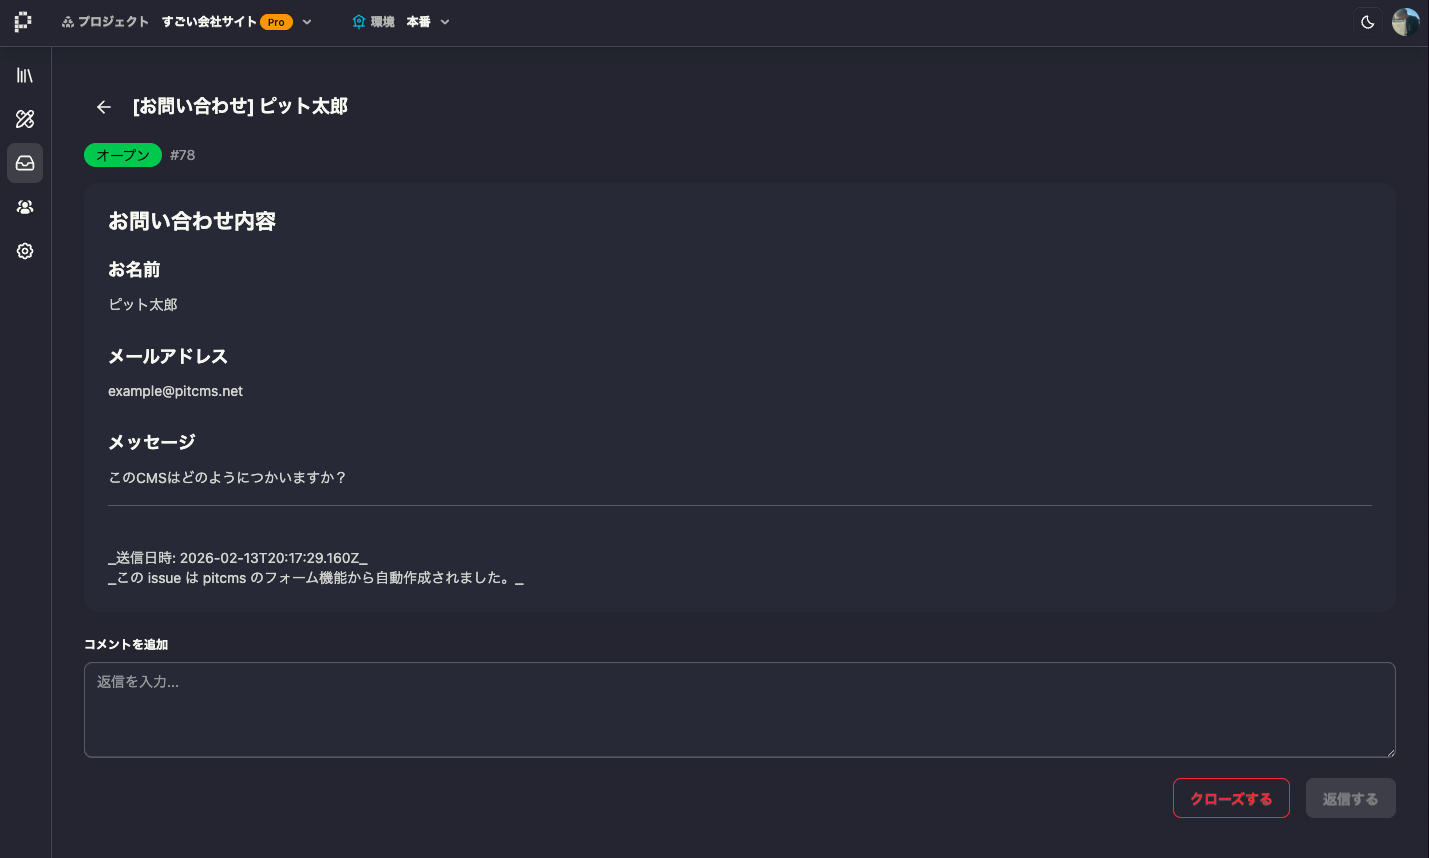Focus the 返信を入力 comment field

tap(740, 710)
